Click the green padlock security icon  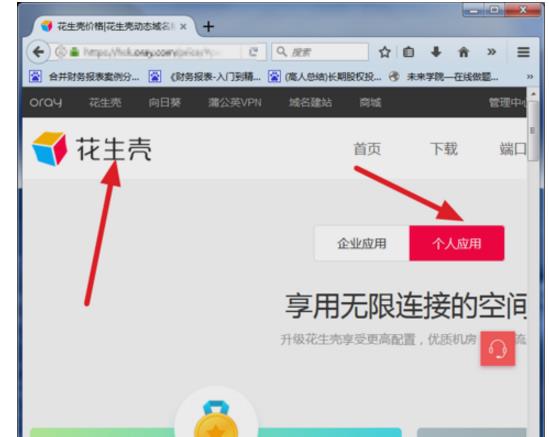(x=74, y=52)
